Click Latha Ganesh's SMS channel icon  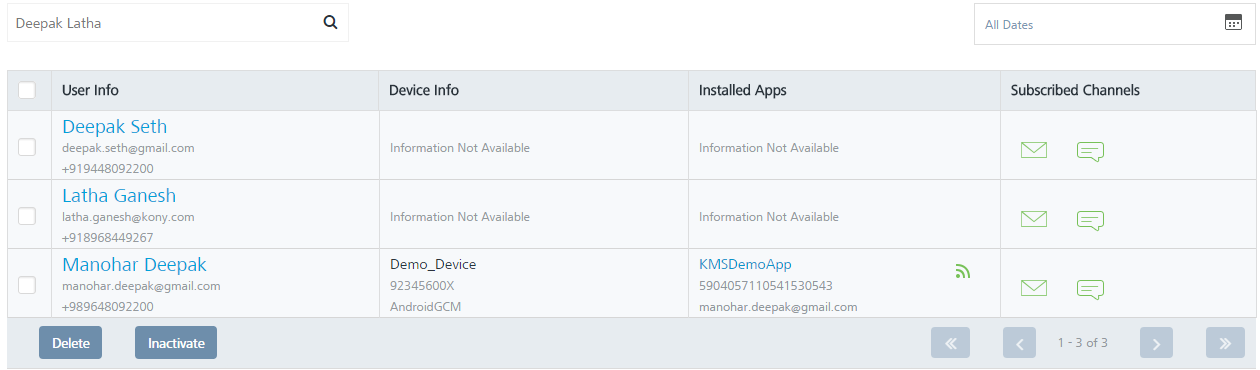point(1090,221)
